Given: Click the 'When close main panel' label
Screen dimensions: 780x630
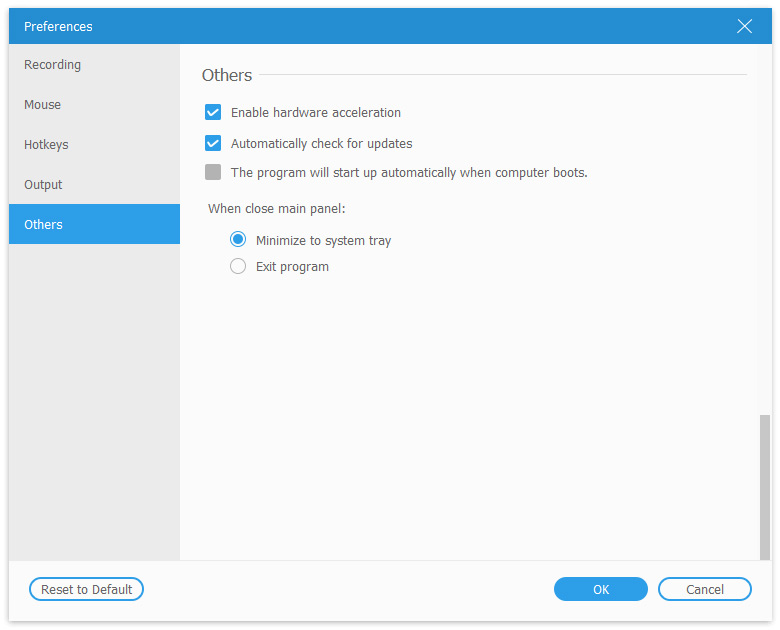Looking at the screenshot, I should [x=276, y=209].
